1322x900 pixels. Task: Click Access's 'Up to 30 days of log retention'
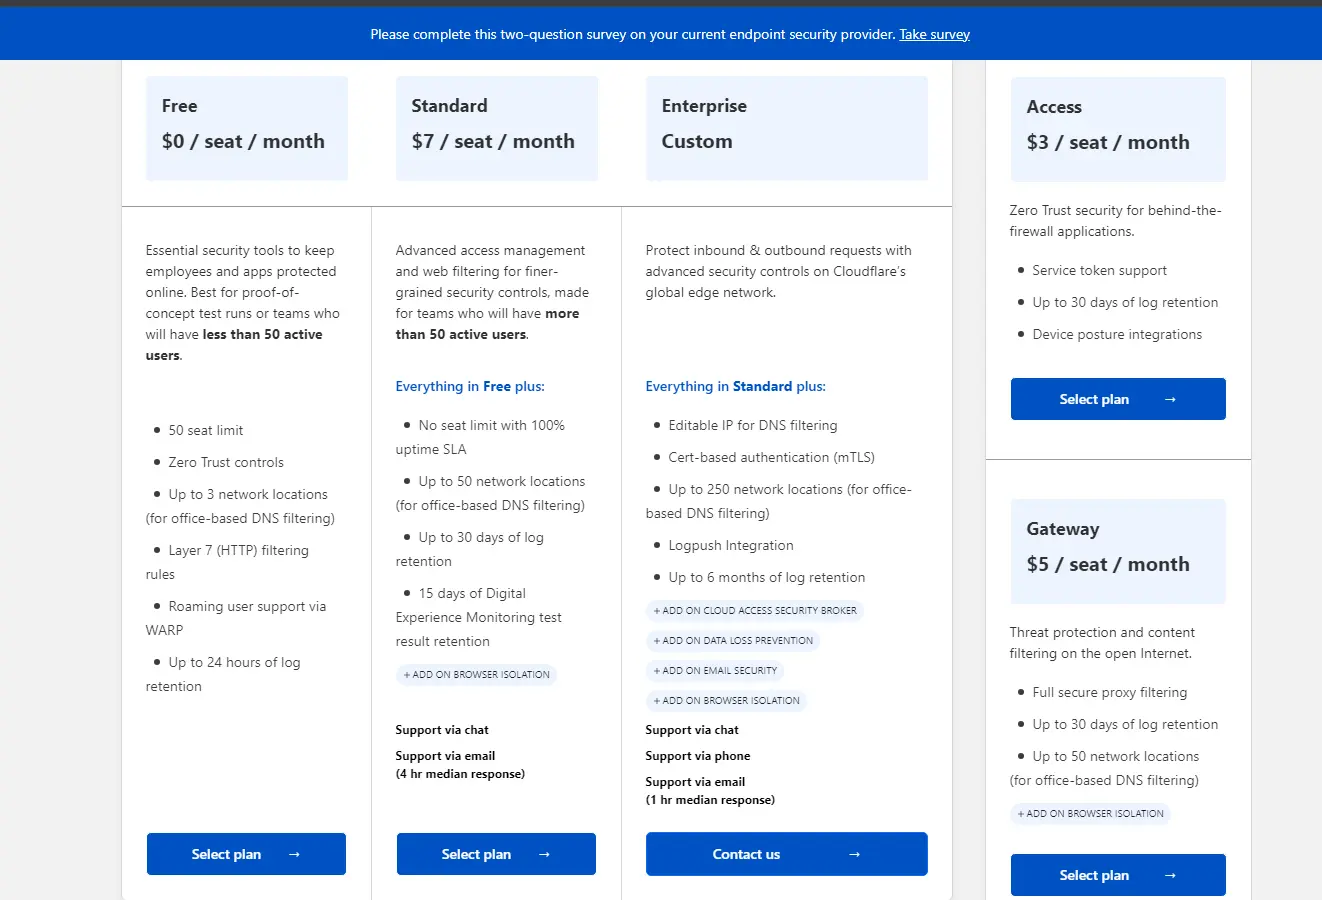1126,302
